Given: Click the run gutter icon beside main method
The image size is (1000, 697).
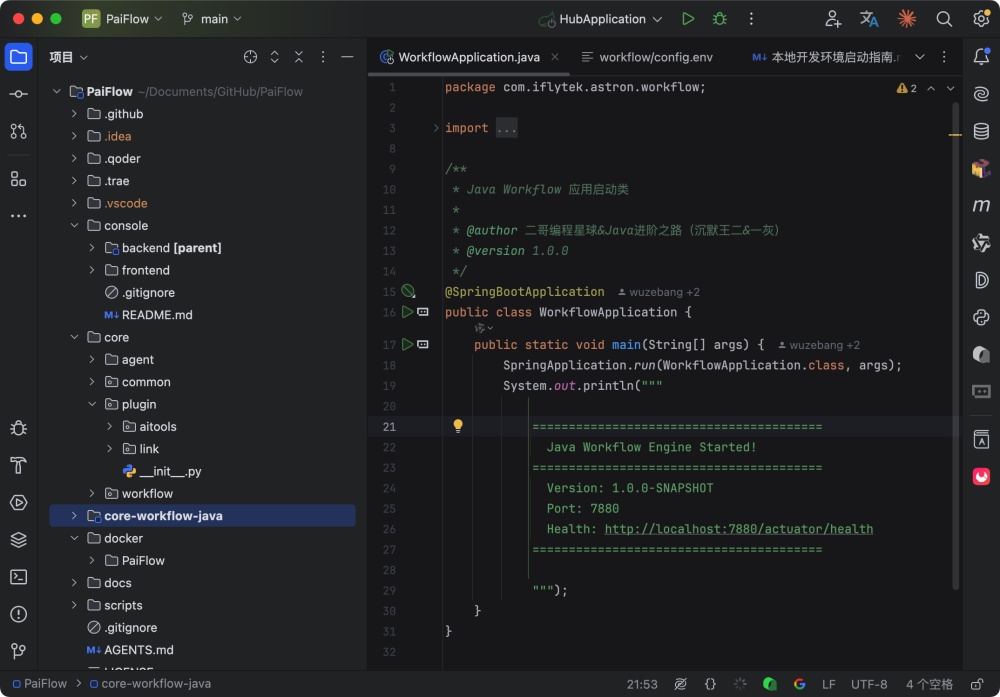Looking at the screenshot, I should 407,344.
